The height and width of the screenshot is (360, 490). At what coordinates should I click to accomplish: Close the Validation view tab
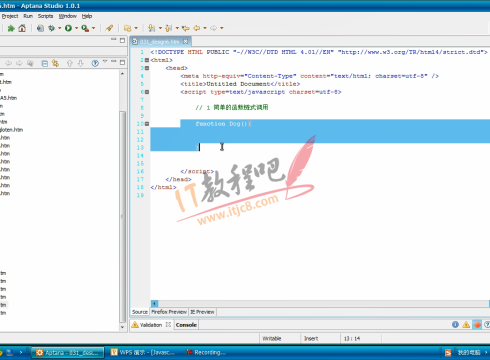pyautogui.click(x=168, y=324)
